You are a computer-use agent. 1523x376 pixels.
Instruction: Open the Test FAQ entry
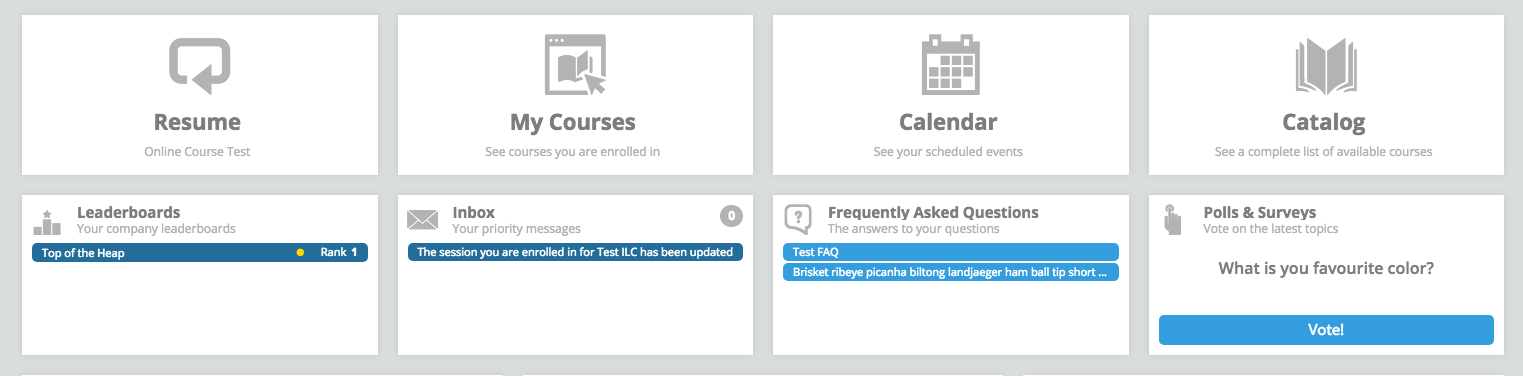coord(950,252)
